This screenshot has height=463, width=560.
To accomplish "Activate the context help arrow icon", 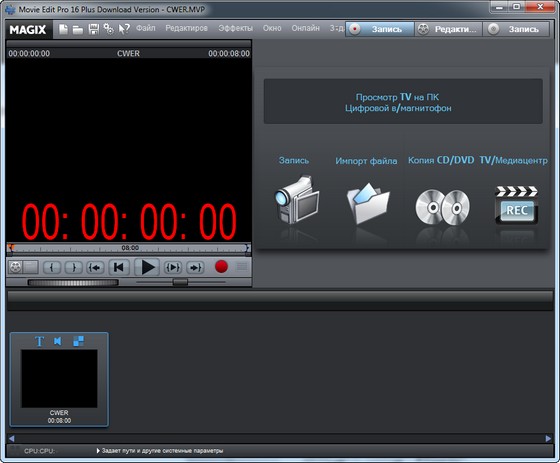I will click(124, 29).
